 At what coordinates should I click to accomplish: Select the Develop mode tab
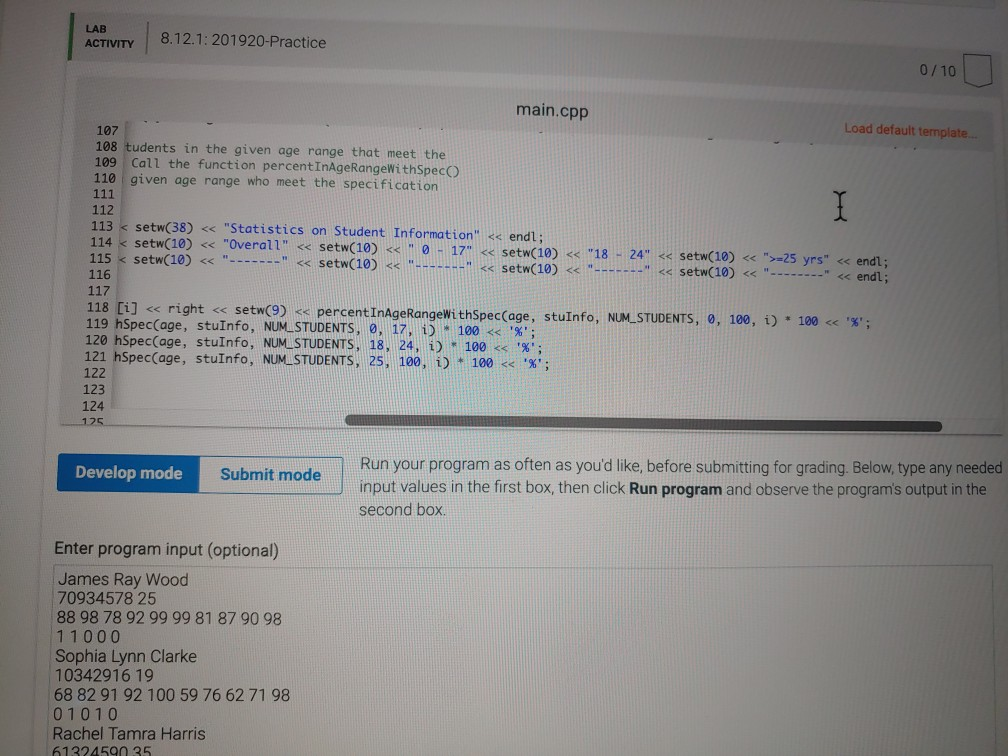[128, 475]
